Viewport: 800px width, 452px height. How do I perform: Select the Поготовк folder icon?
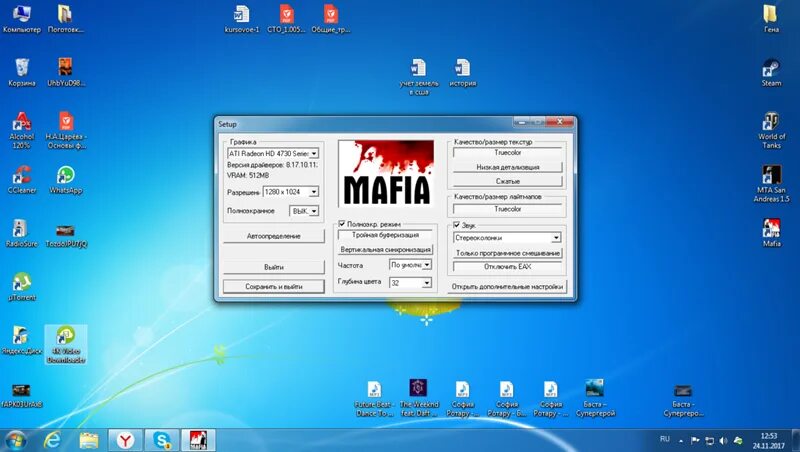(x=65, y=19)
